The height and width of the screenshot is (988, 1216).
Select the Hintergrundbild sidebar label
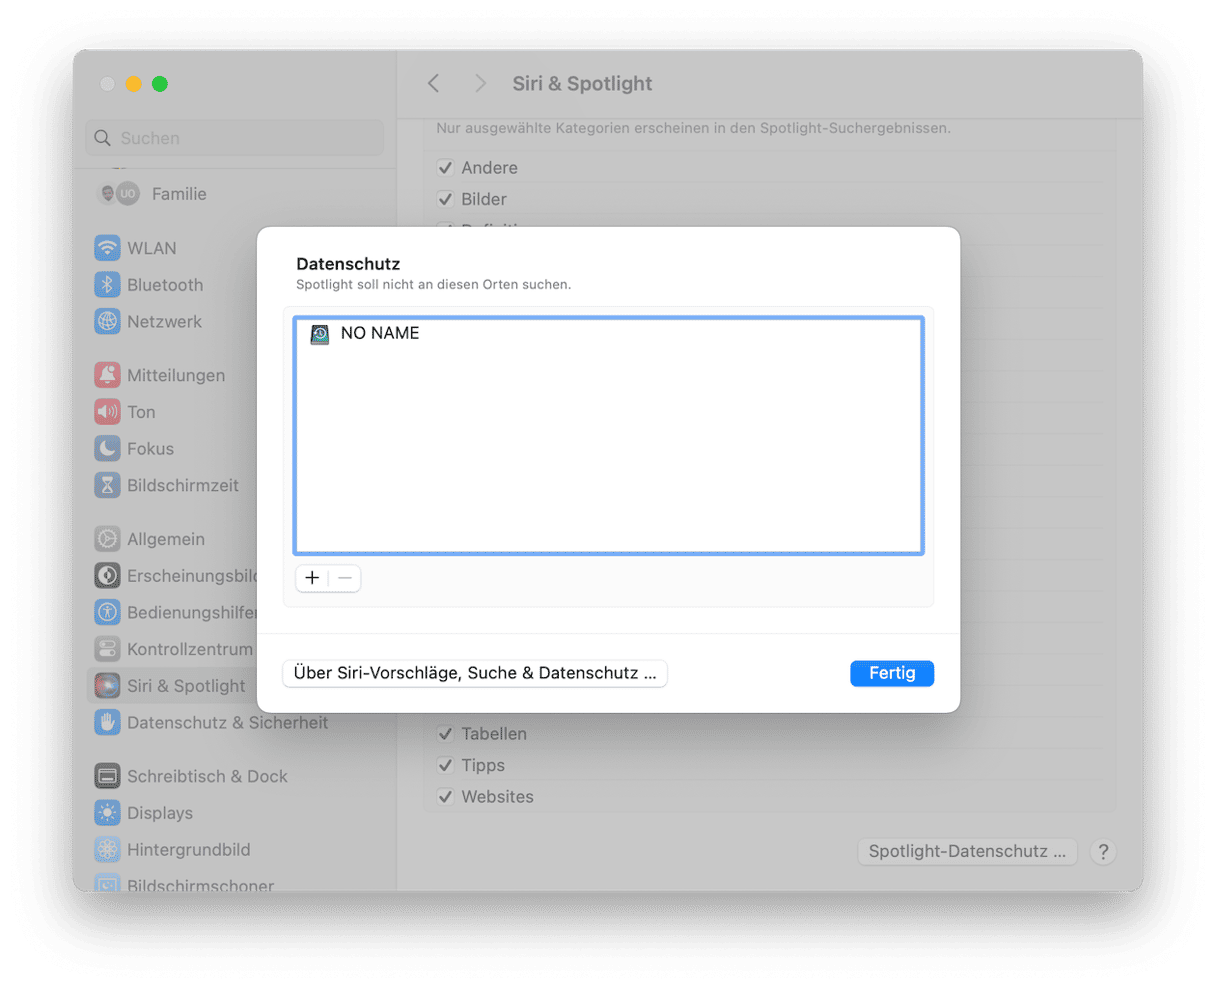pos(189,850)
